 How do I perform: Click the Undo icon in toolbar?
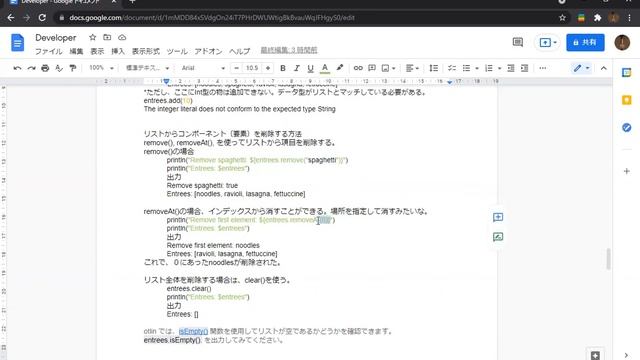point(17,68)
